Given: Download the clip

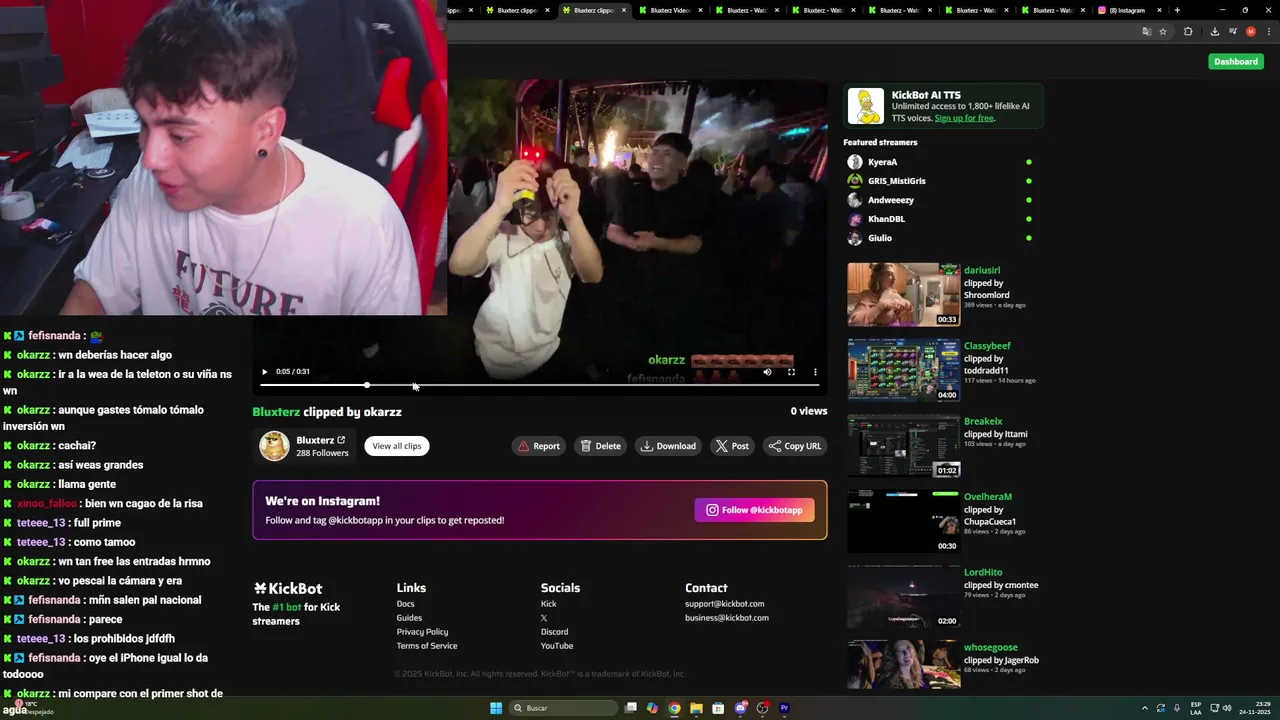Looking at the screenshot, I should (668, 446).
